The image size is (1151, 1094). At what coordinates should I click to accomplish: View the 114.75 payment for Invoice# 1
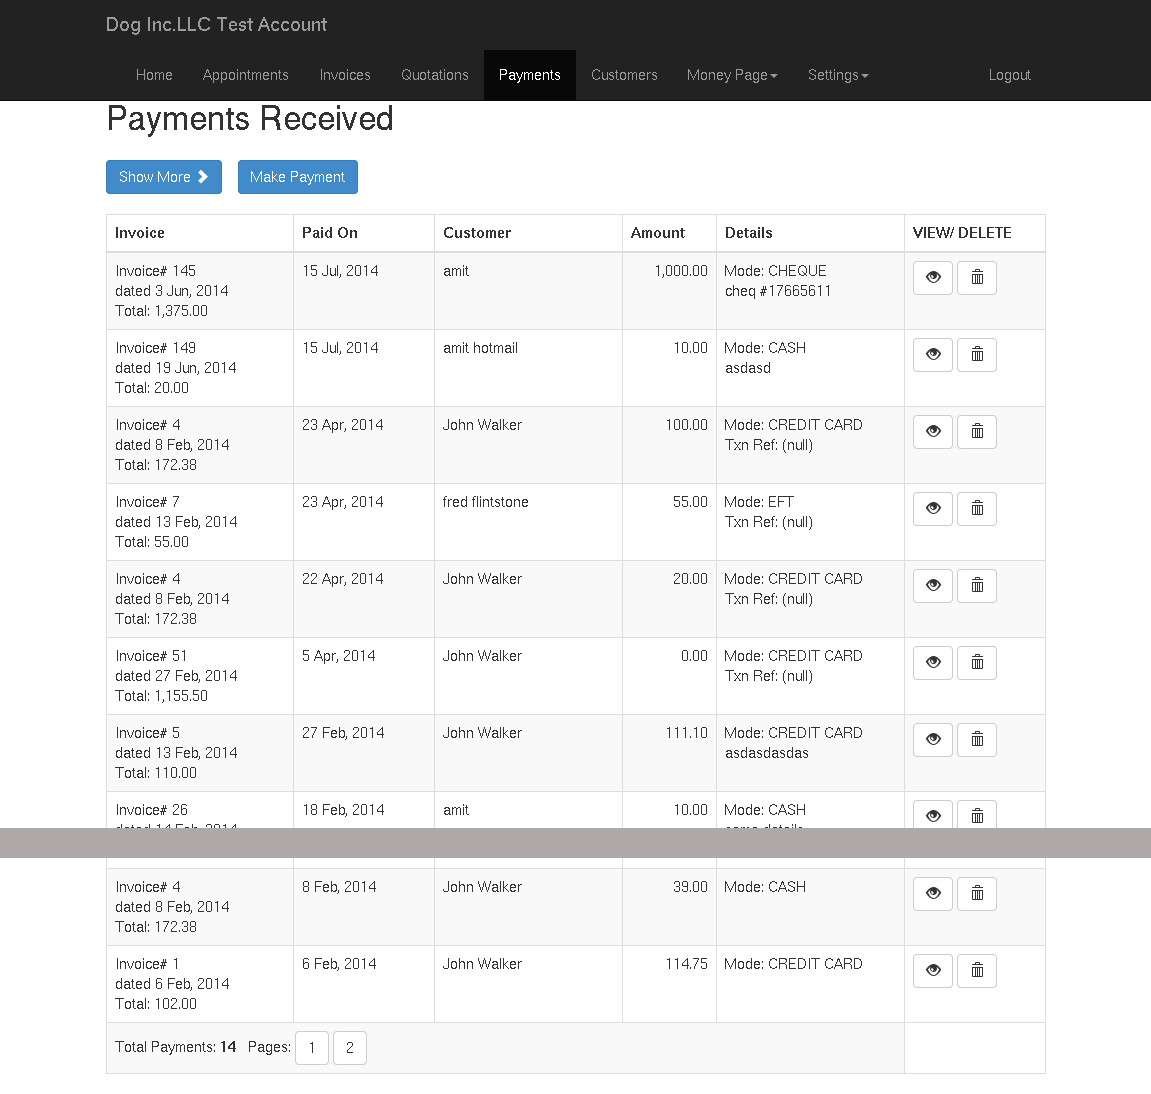(x=932, y=971)
